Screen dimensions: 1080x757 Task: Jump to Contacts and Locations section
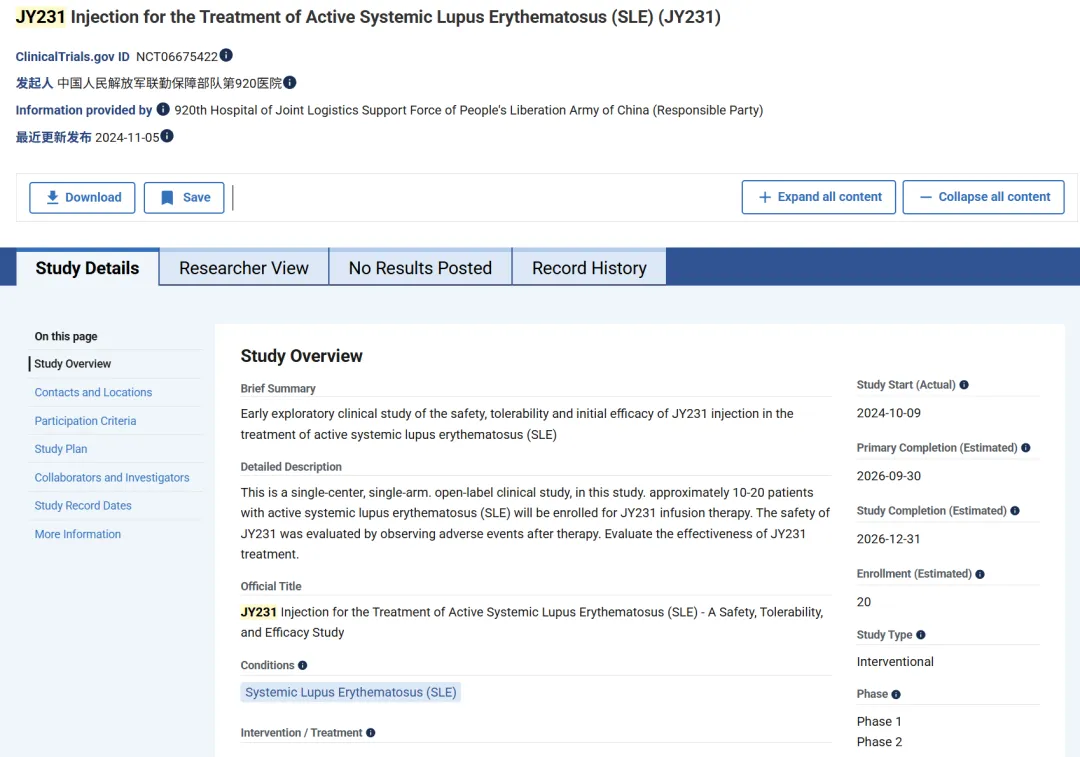(x=93, y=393)
